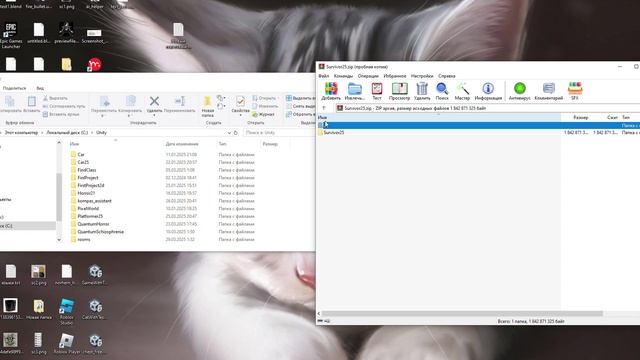Launch the Мастер (Wizard) wand in WinRAR
Viewport: 640px width, 360px height.
click(x=462, y=91)
